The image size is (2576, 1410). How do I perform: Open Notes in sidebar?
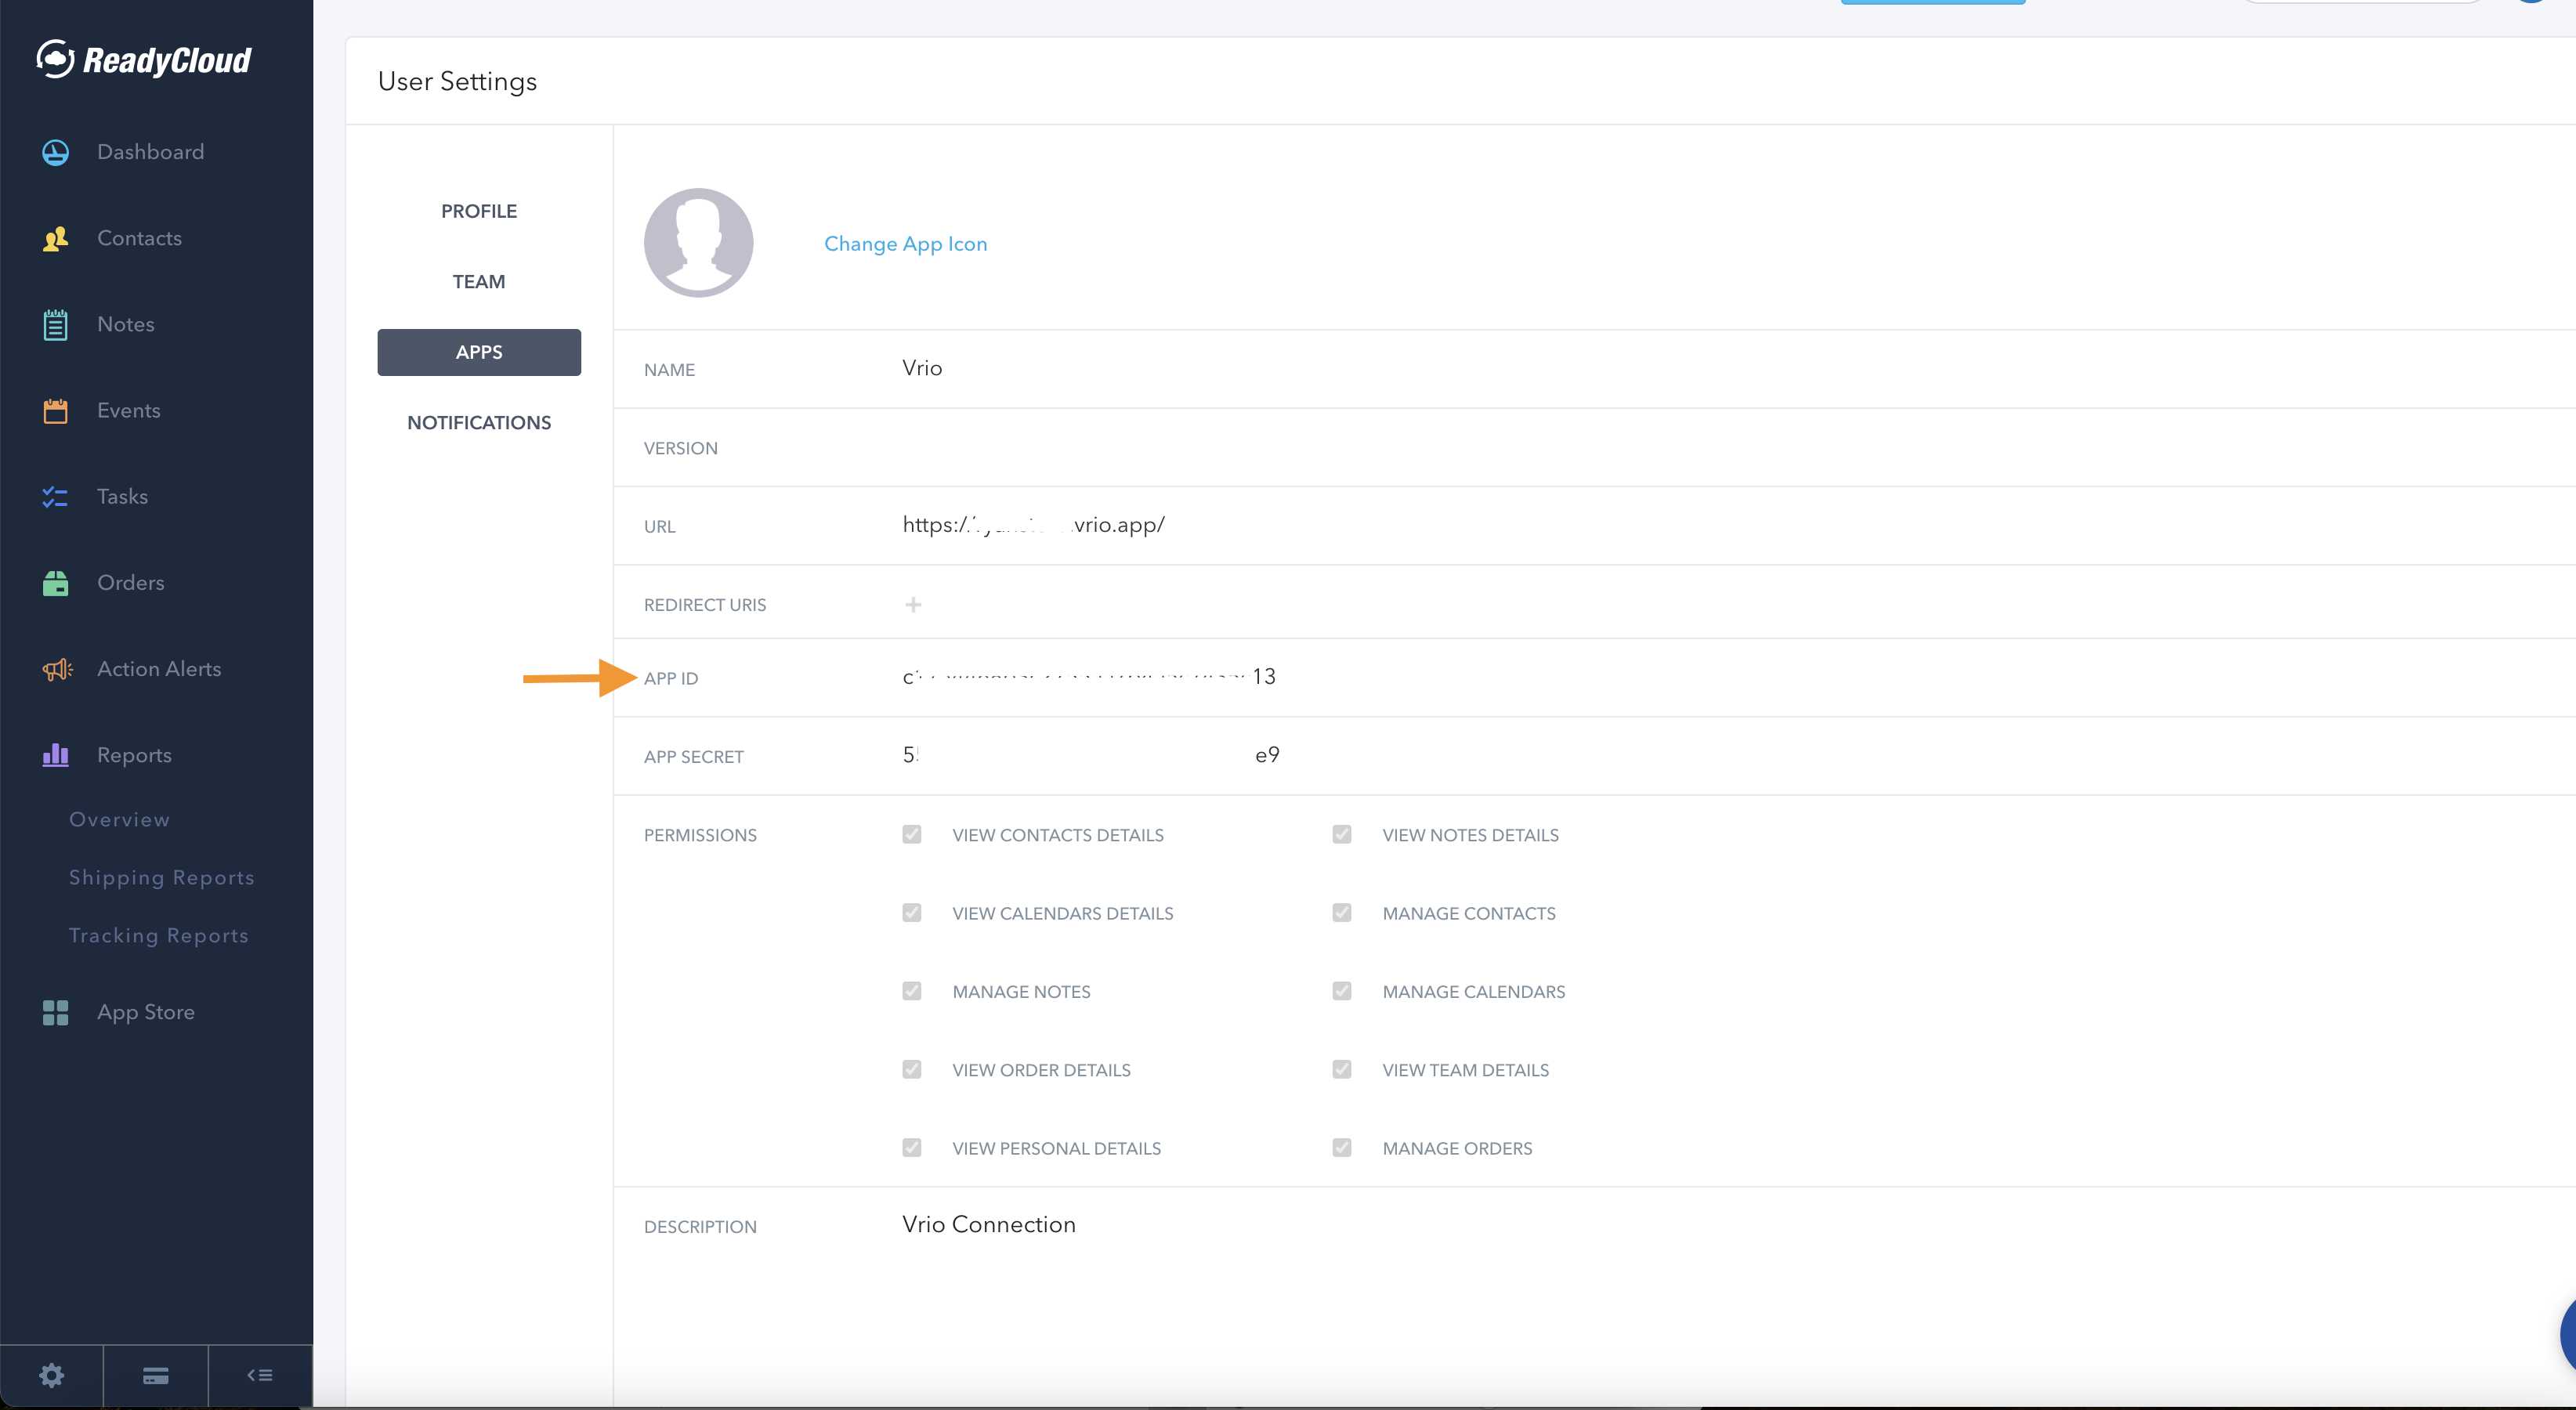coord(126,324)
